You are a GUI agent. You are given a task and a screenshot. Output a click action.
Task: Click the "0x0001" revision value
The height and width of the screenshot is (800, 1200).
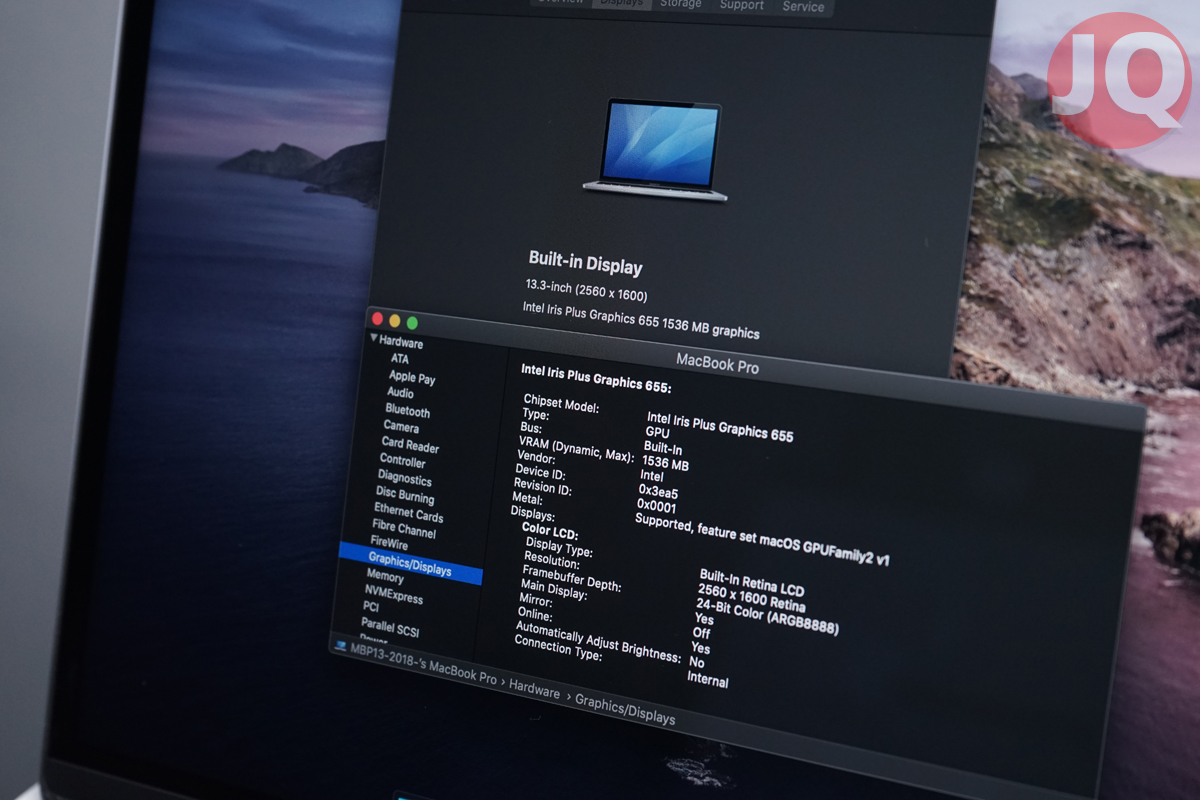pos(656,506)
